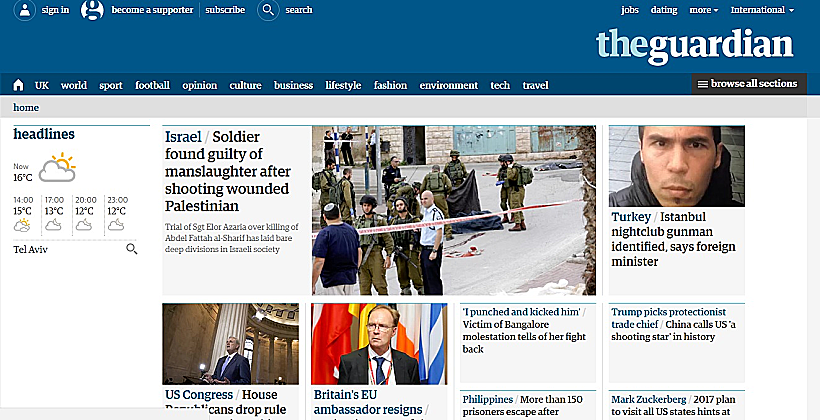The width and height of the screenshot is (820, 420).
Task: Click the browse all sections hamburger icon
Action: (703, 84)
